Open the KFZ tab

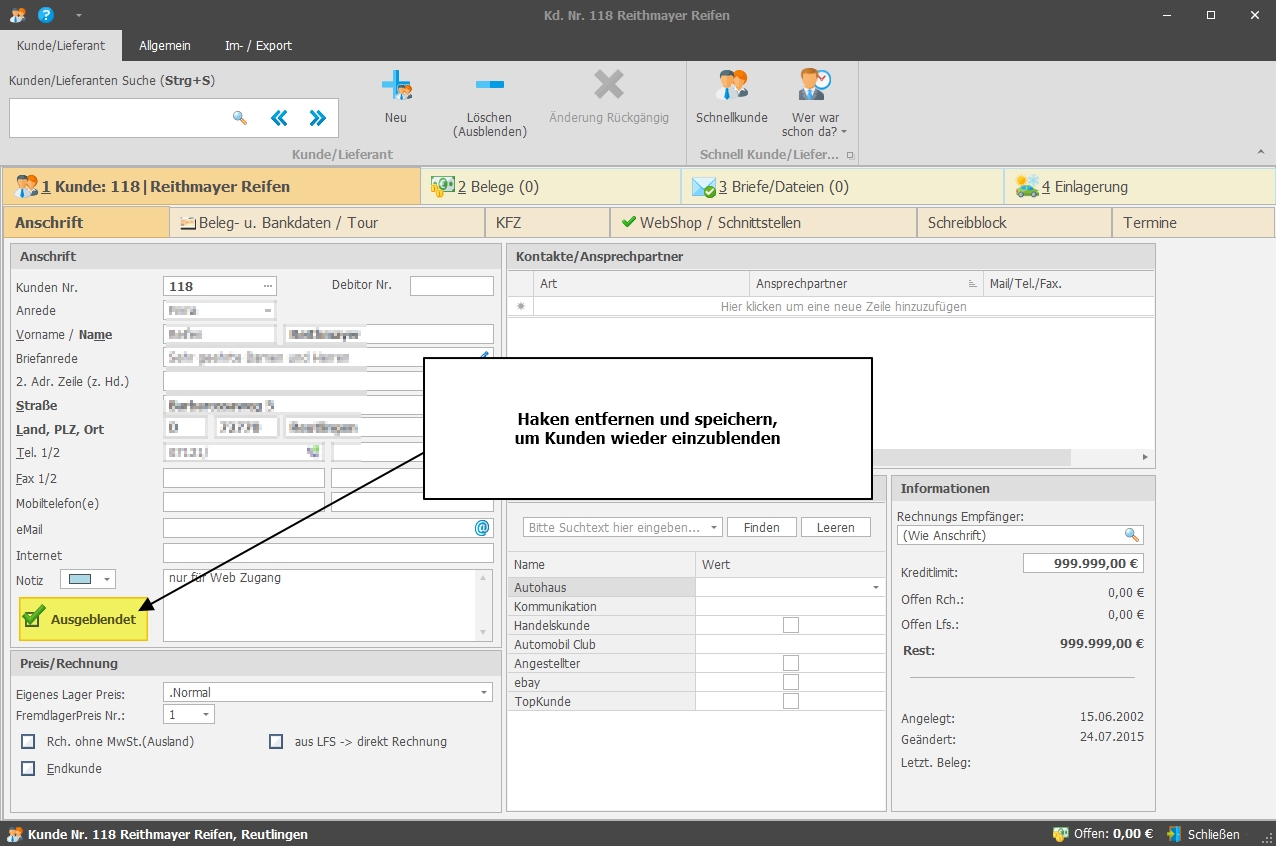click(x=547, y=222)
